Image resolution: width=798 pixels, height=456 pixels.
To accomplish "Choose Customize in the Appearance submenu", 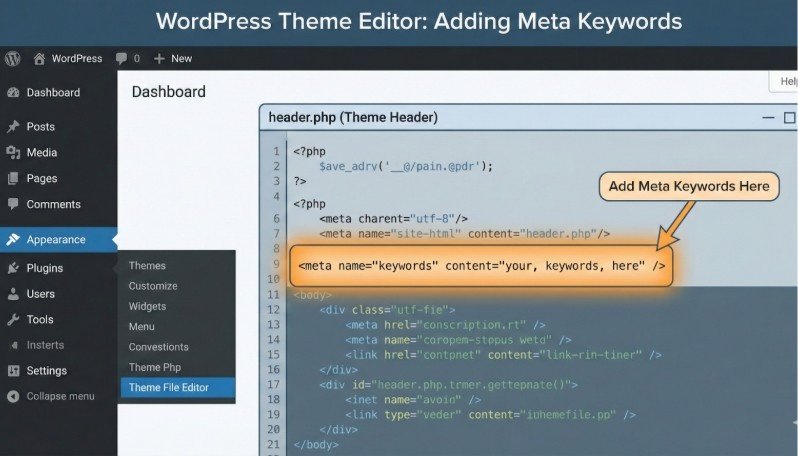I will [x=153, y=286].
